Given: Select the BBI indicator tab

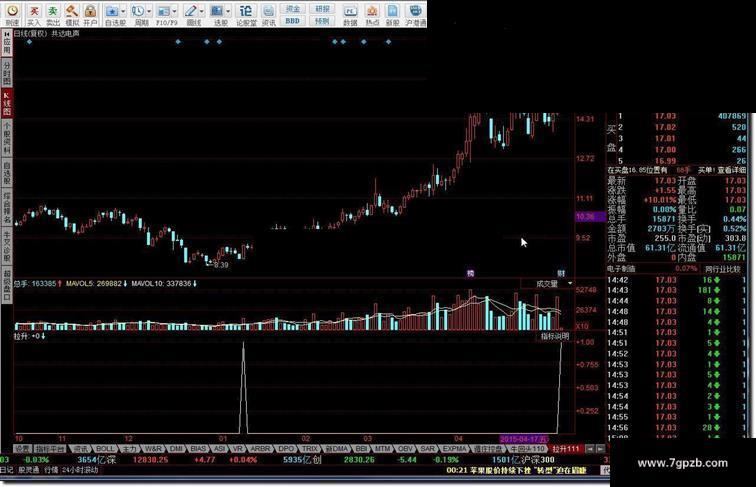Looking at the screenshot, I should (361, 449).
